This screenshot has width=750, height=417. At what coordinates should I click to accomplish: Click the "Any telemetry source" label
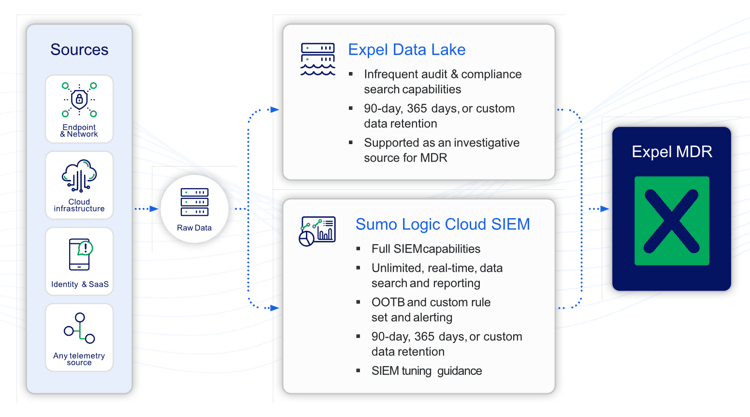[x=79, y=359]
